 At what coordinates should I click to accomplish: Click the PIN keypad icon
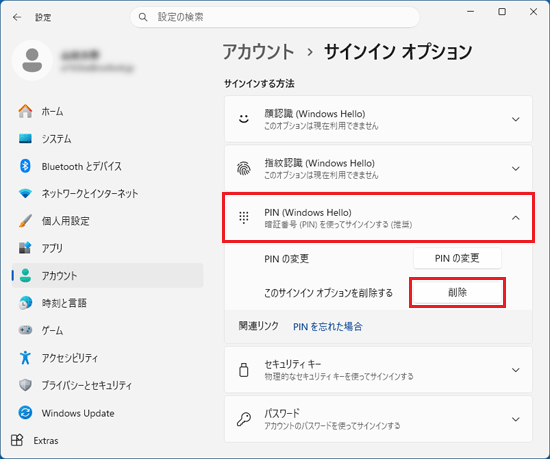click(244, 217)
